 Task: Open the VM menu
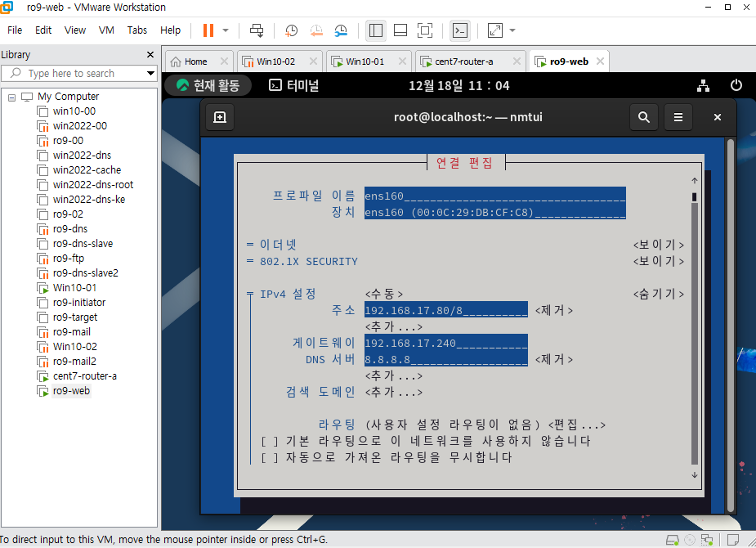(107, 30)
